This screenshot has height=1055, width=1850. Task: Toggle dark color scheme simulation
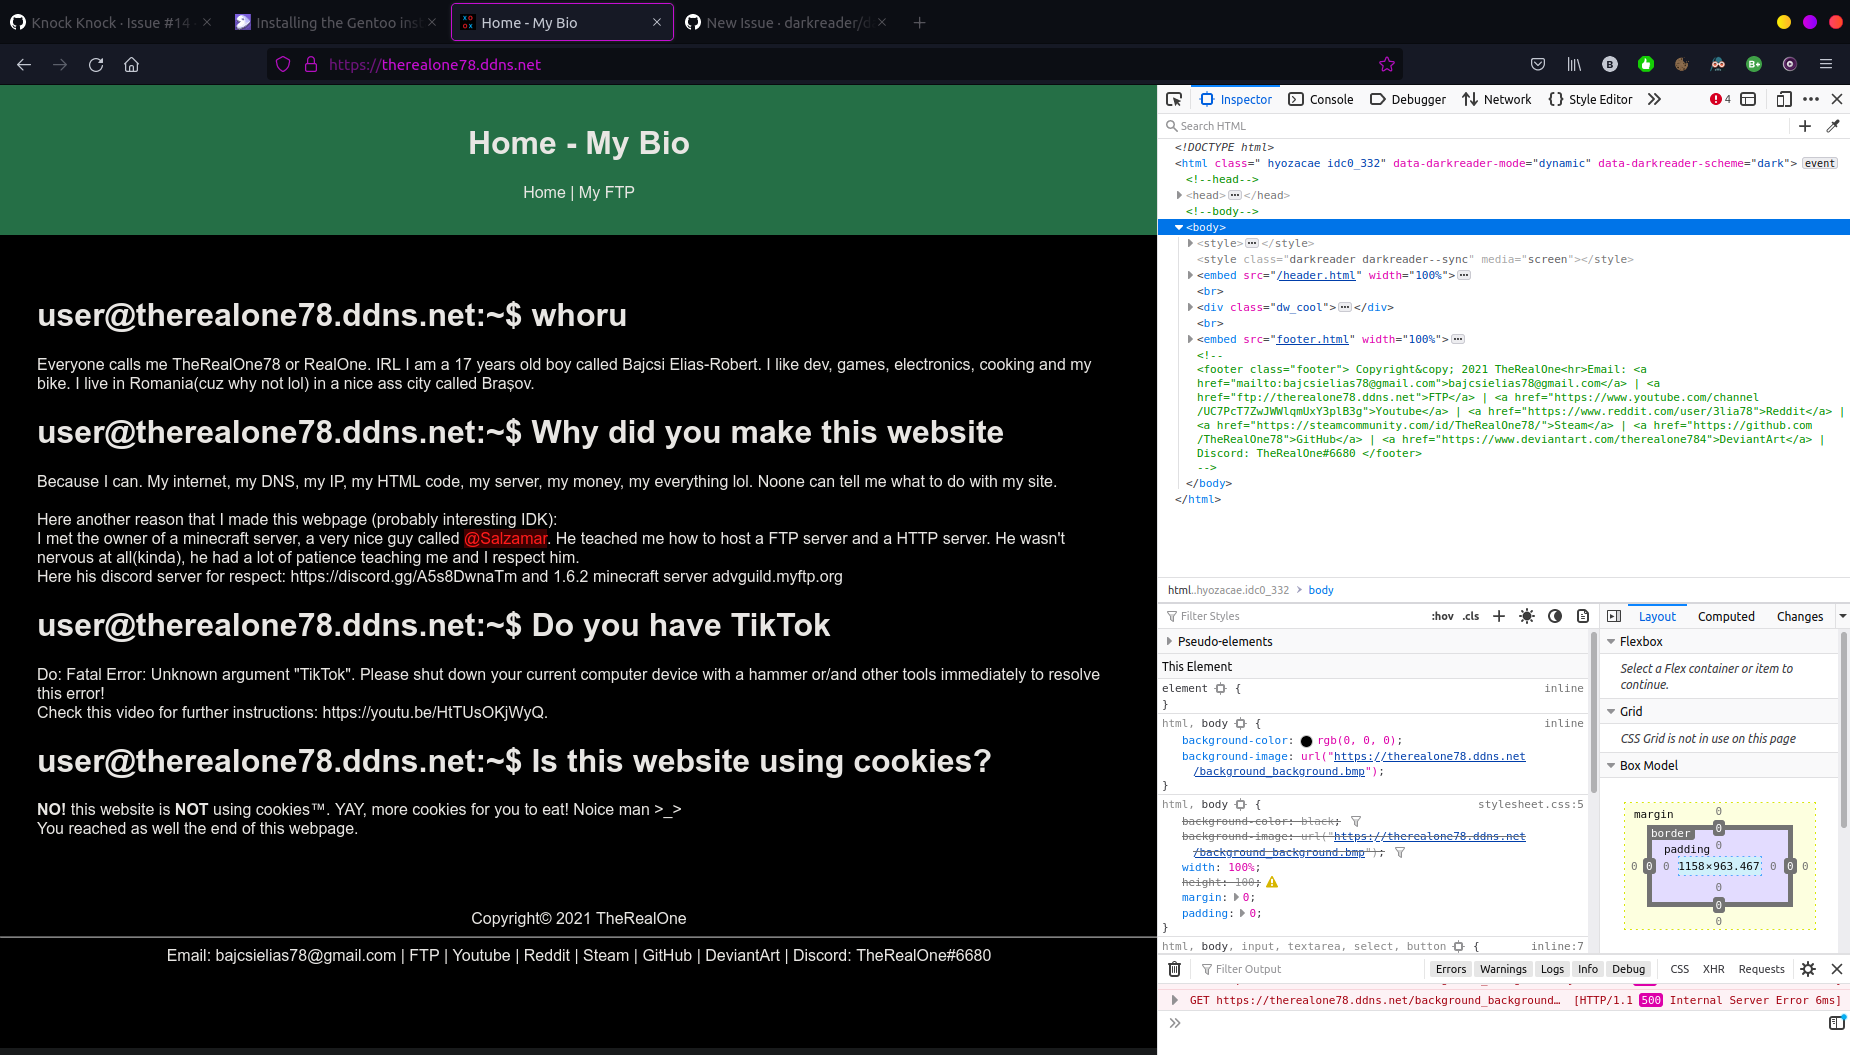coord(1555,616)
